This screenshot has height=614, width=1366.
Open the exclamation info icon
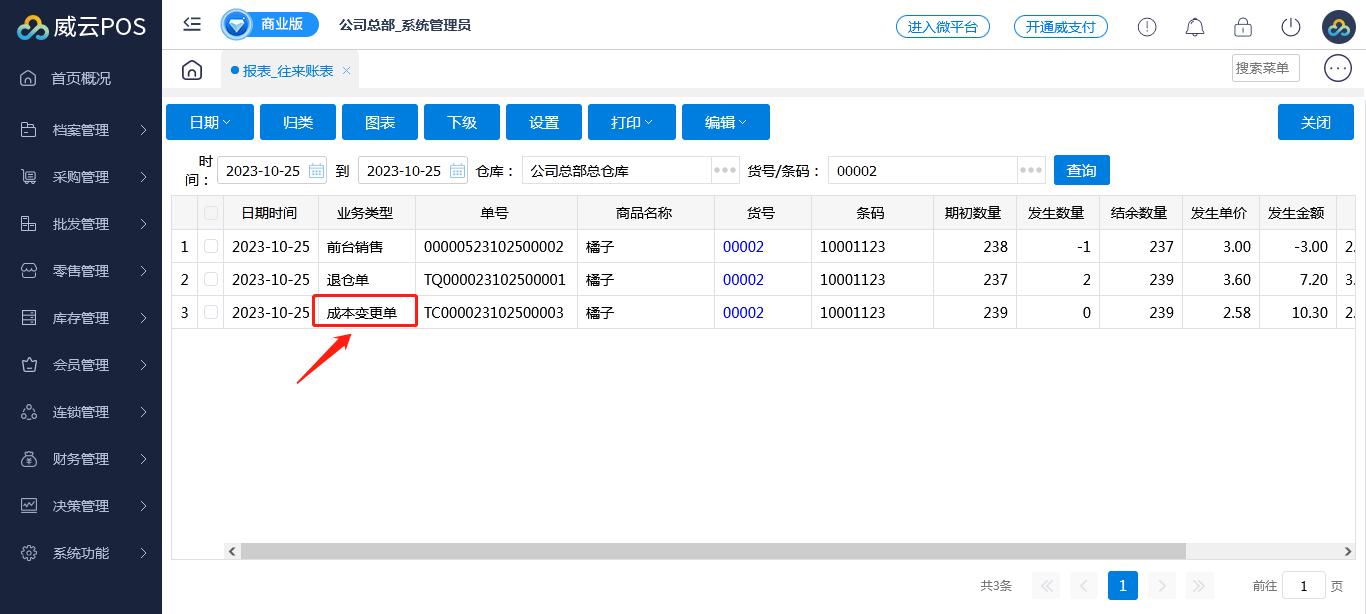coord(1147,27)
